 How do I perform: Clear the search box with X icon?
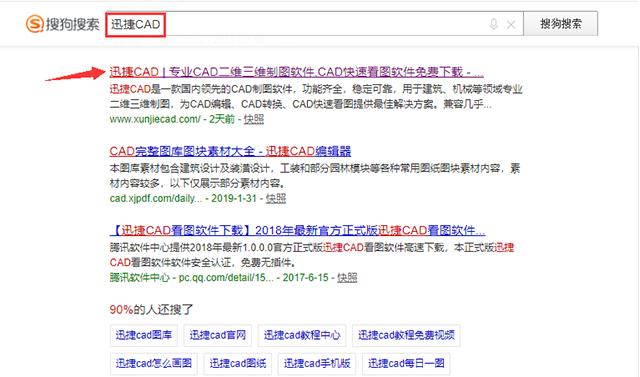coord(511,25)
